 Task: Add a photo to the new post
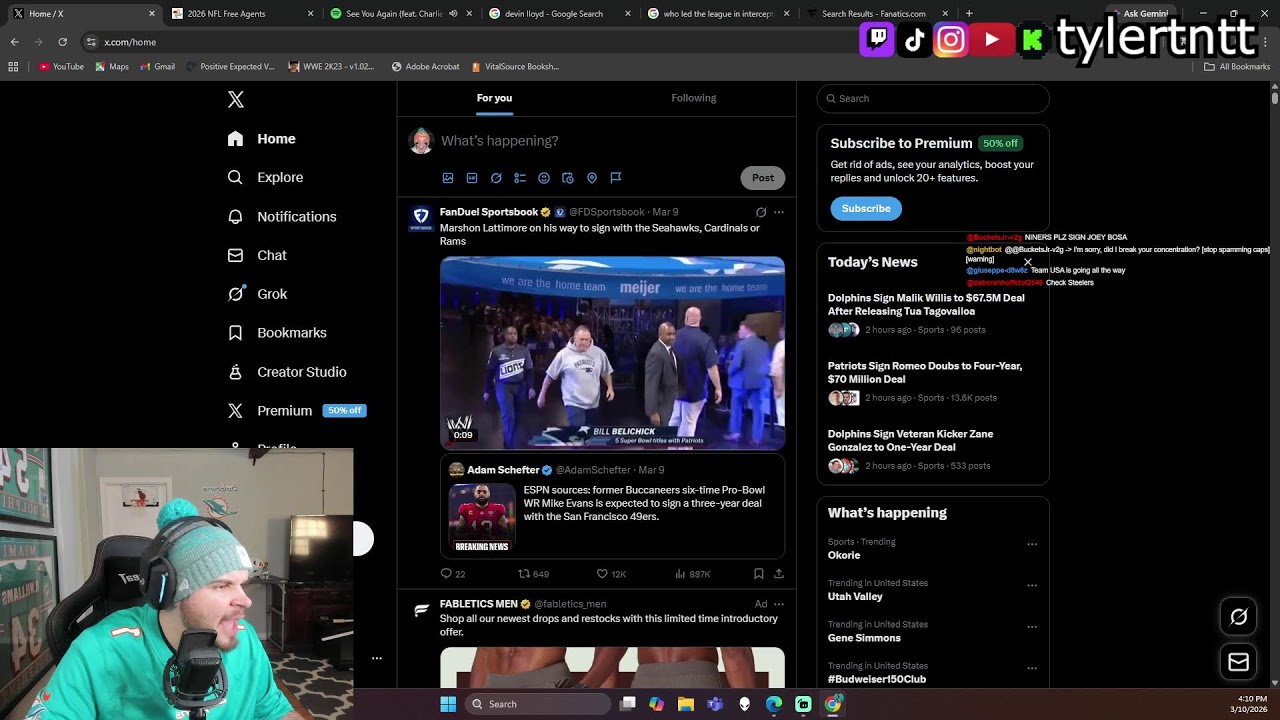click(x=448, y=178)
